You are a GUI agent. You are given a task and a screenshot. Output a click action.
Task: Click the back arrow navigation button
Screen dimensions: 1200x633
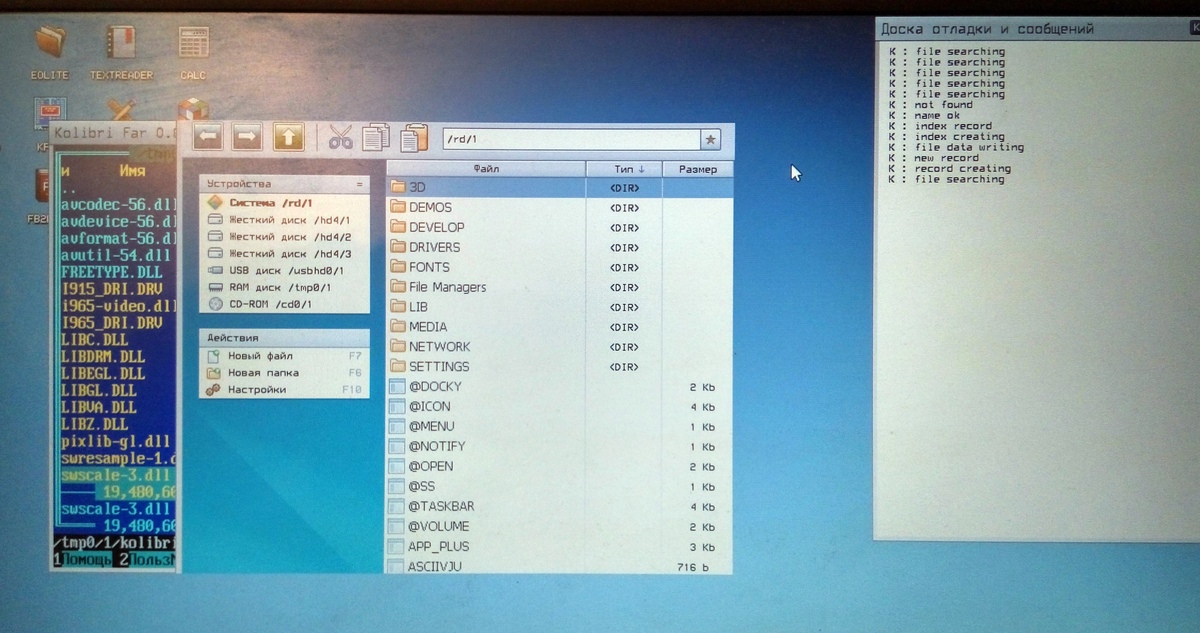tap(208, 136)
